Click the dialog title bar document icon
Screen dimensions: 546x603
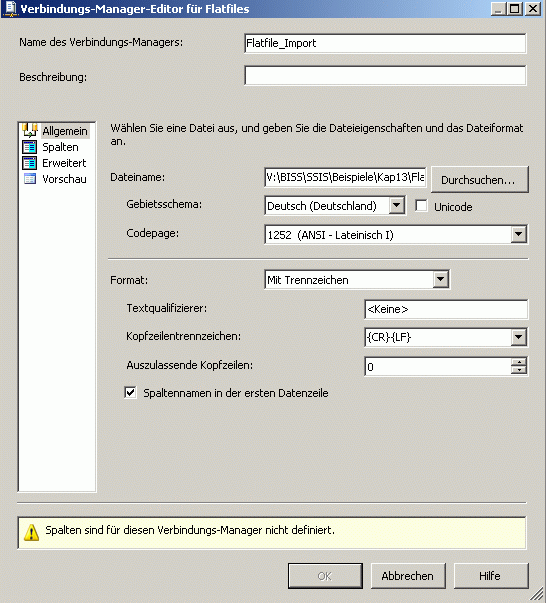(10, 9)
